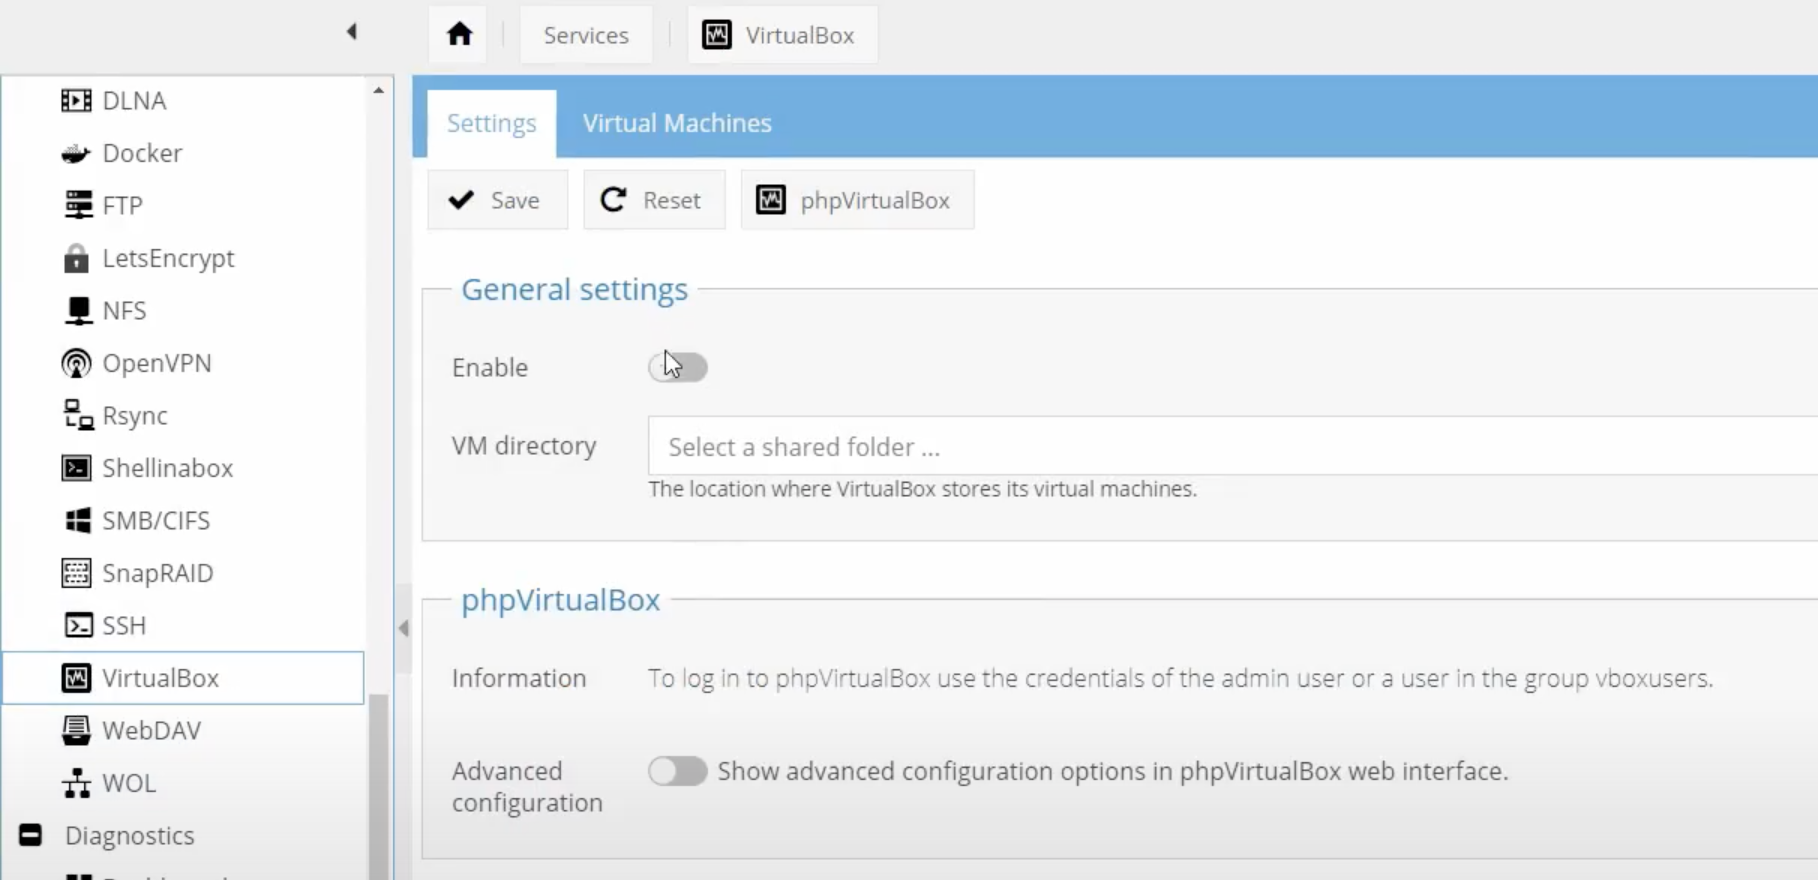
Task: Click the LetsEncrypt padlock icon
Action: [x=76, y=259]
